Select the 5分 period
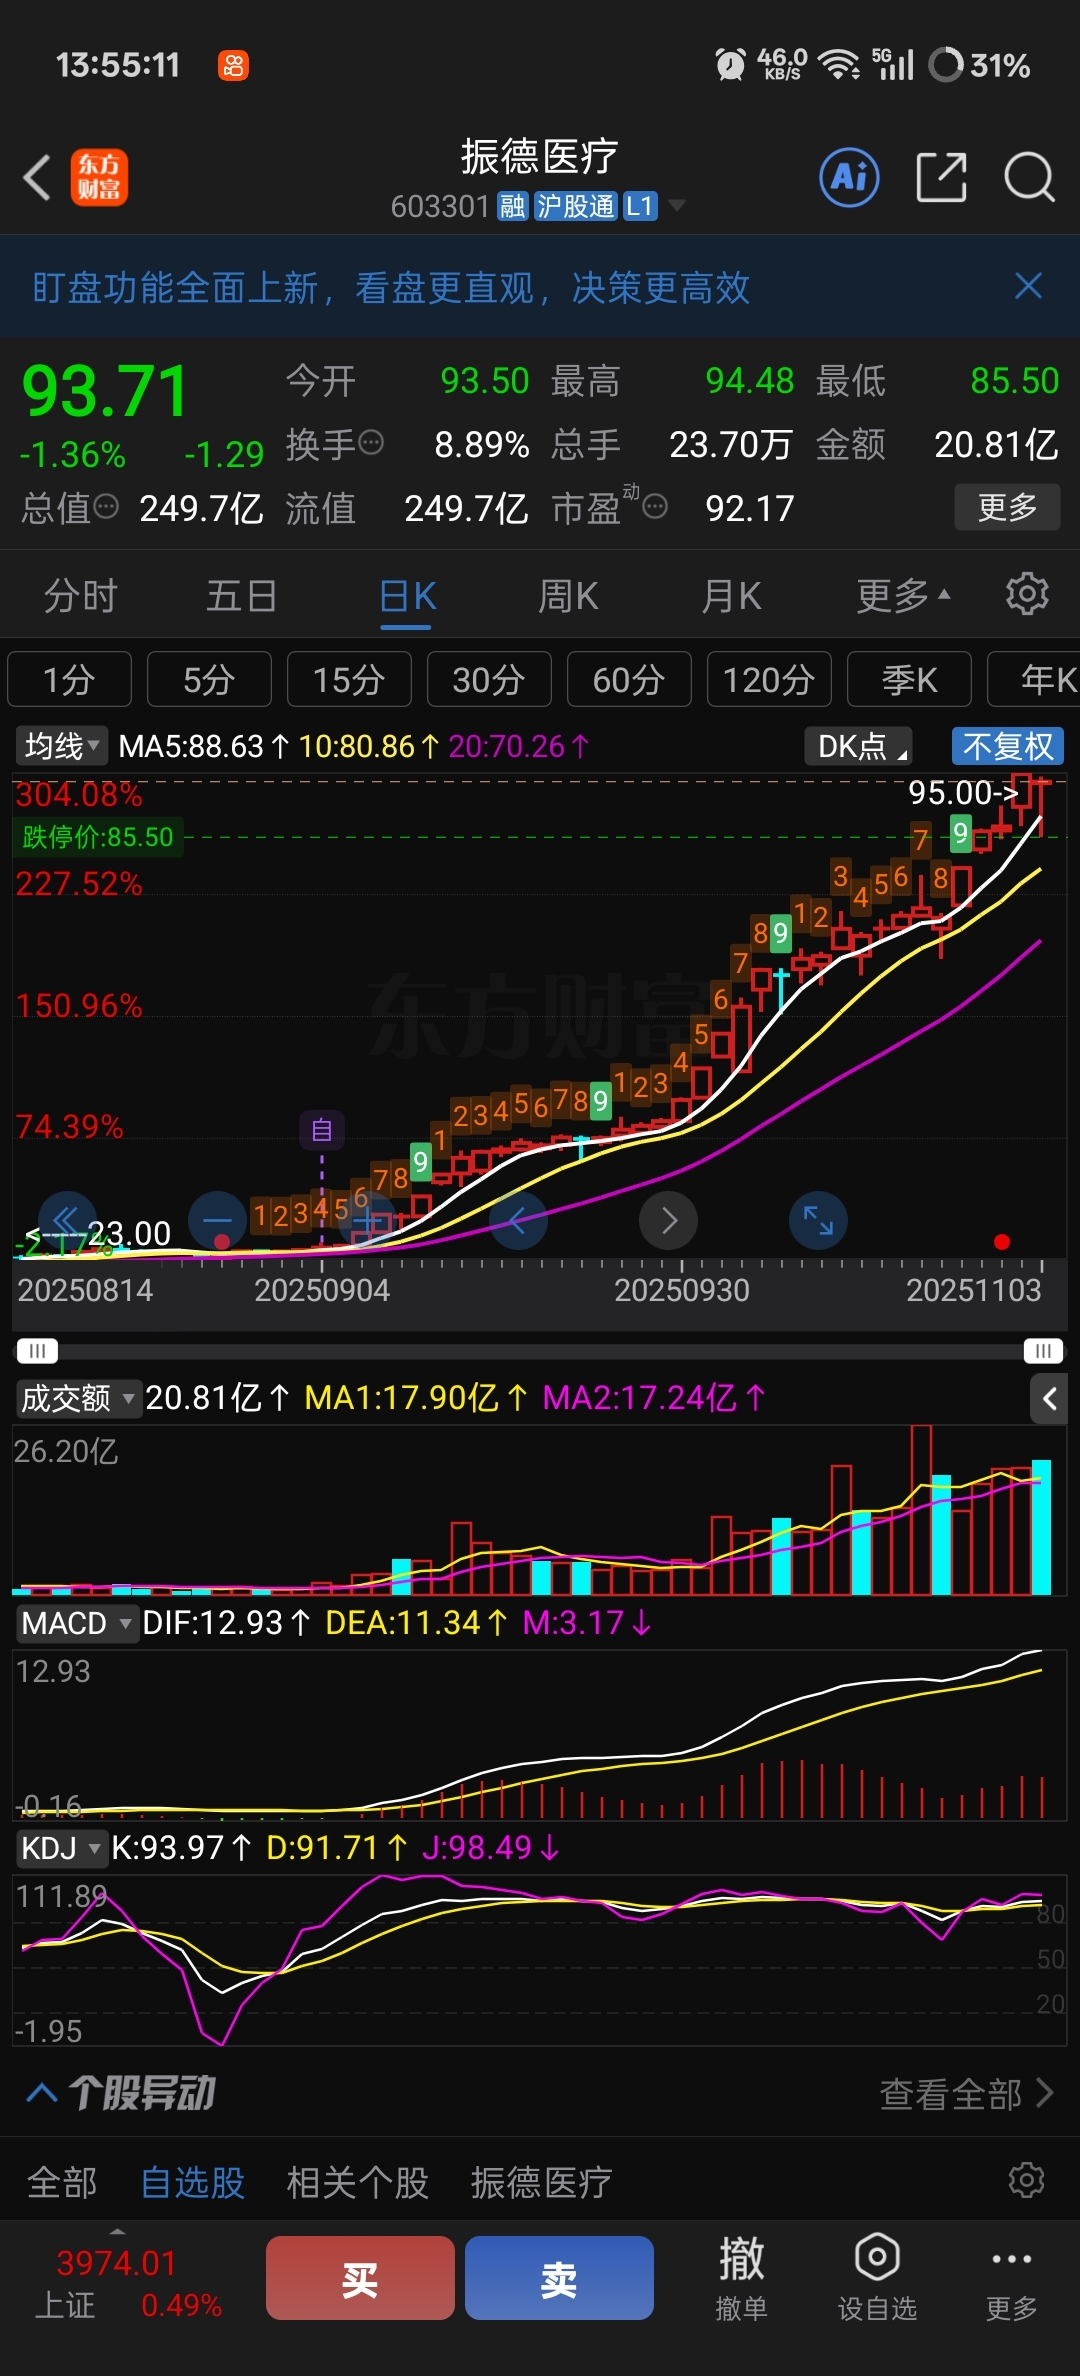1080x2376 pixels. click(x=209, y=680)
